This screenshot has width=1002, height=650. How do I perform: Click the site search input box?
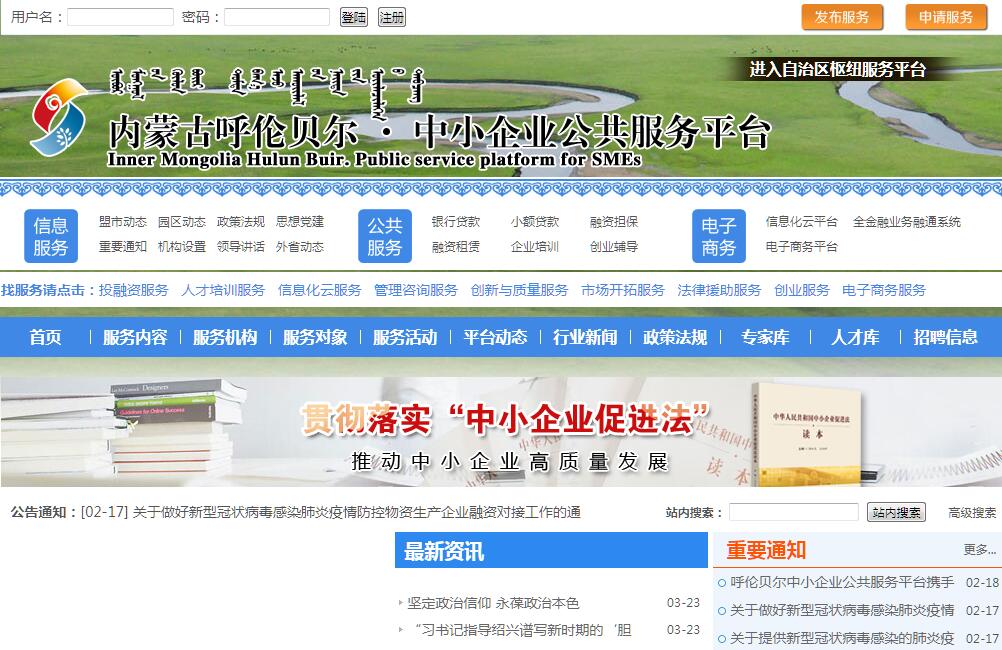coord(793,512)
